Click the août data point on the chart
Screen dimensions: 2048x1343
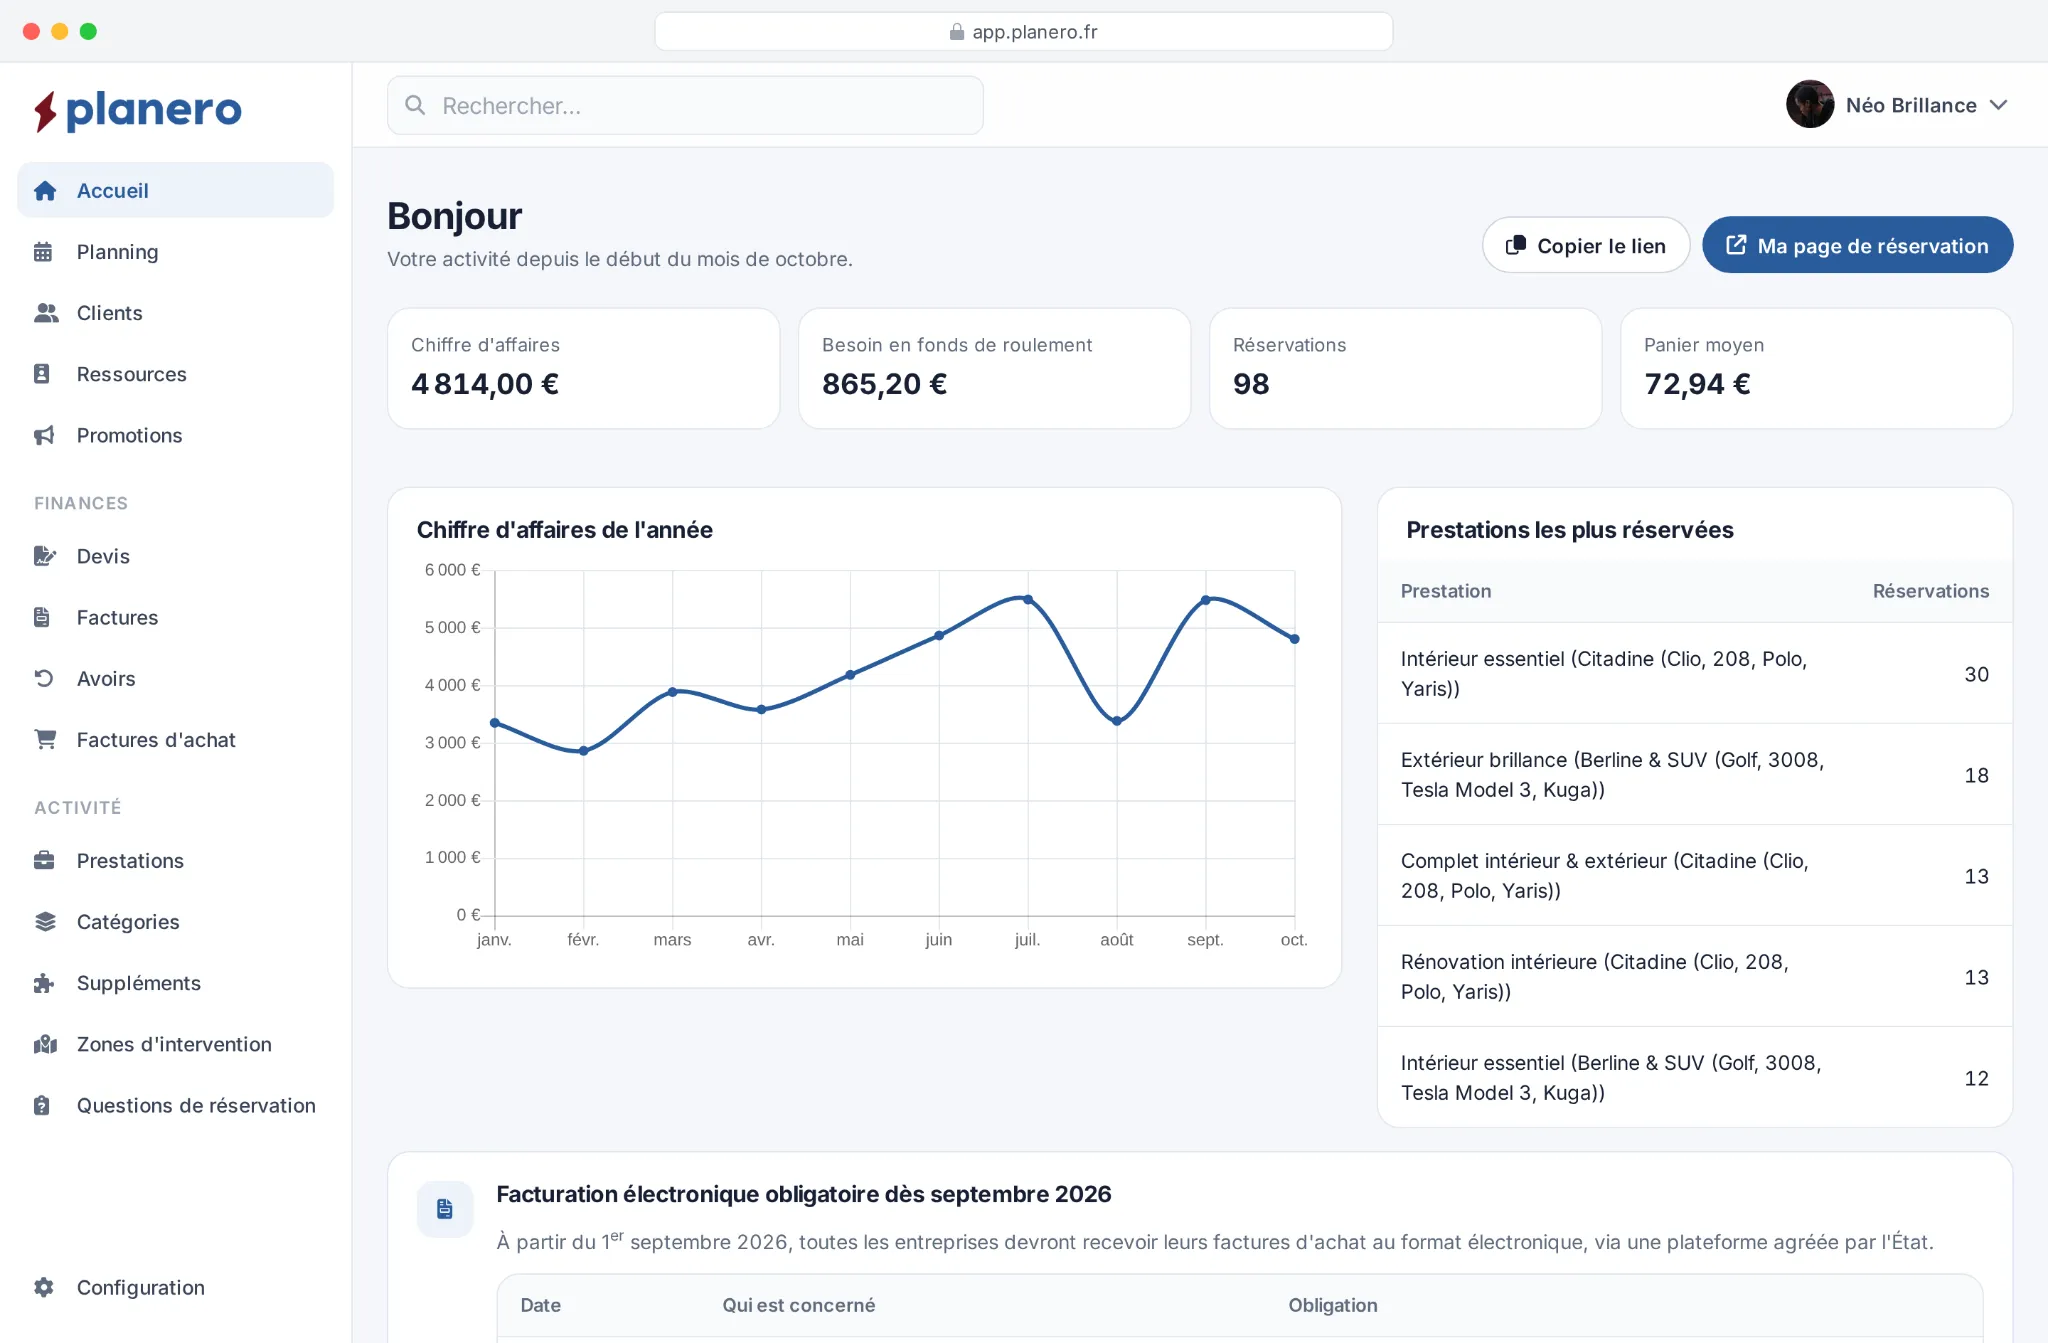pyautogui.click(x=1116, y=721)
